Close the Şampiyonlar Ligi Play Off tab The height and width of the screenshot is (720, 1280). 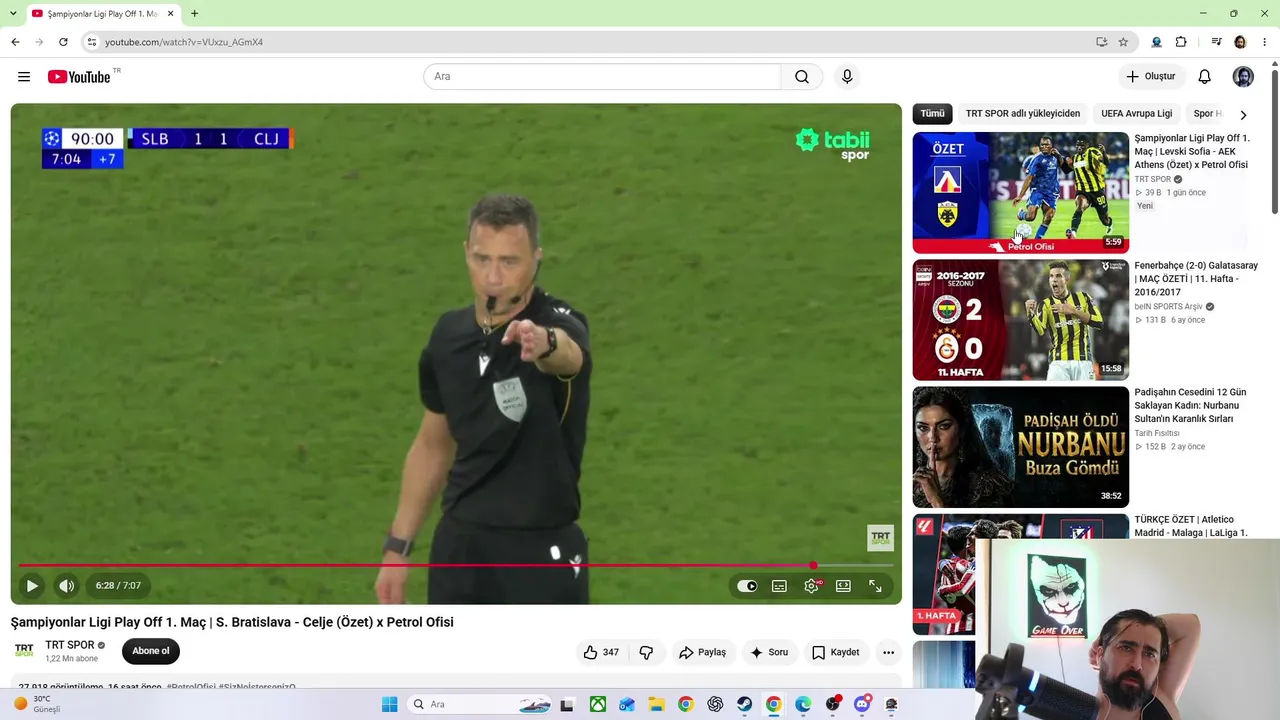click(x=171, y=14)
